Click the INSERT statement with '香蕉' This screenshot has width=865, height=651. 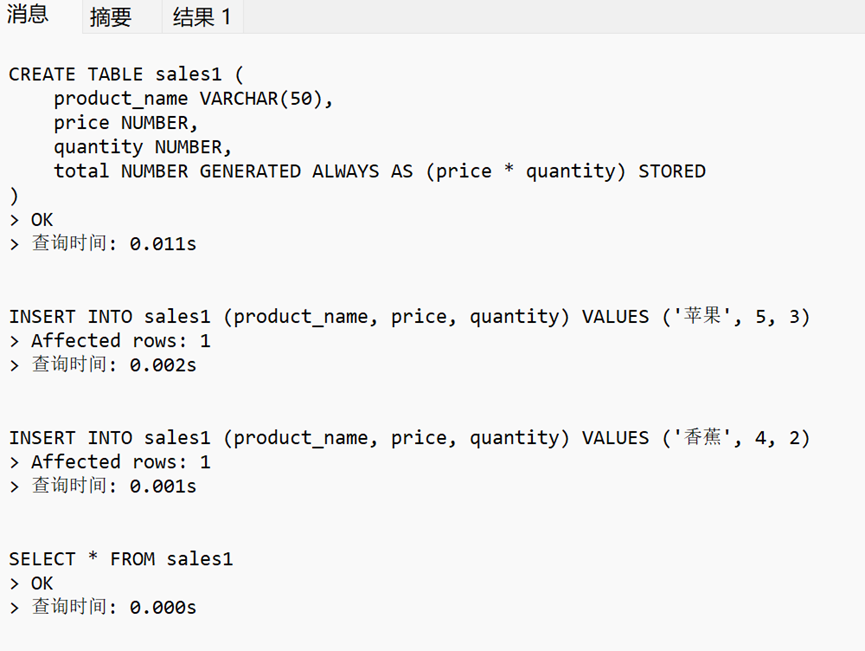409,438
